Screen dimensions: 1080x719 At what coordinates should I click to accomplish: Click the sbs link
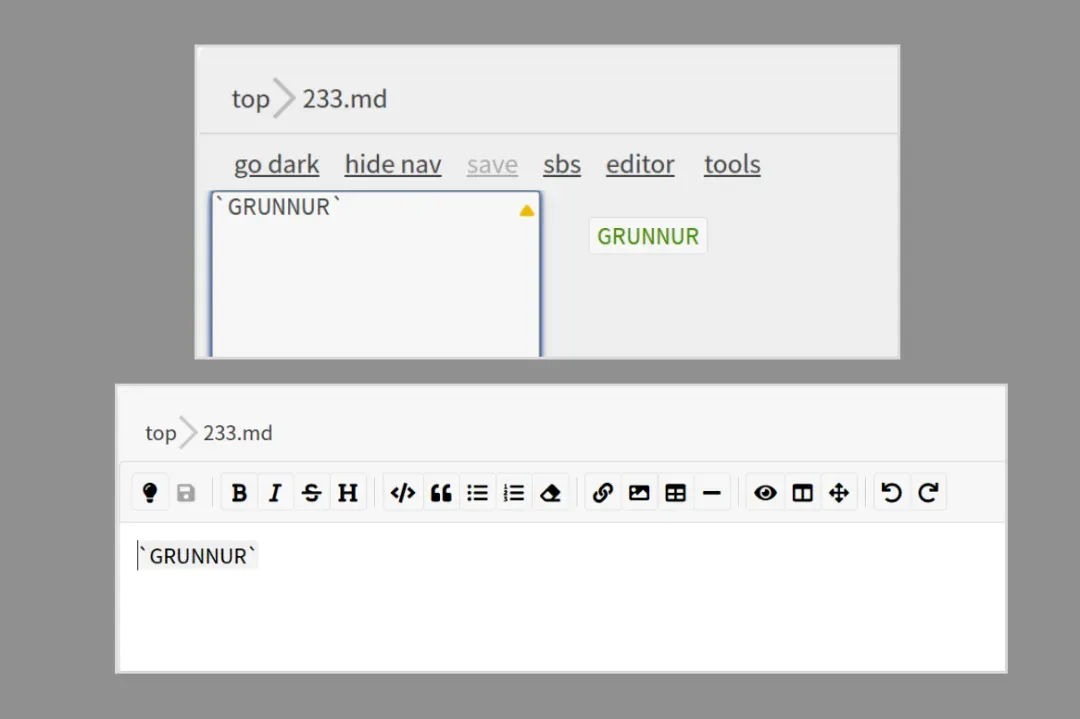click(x=561, y=165)
